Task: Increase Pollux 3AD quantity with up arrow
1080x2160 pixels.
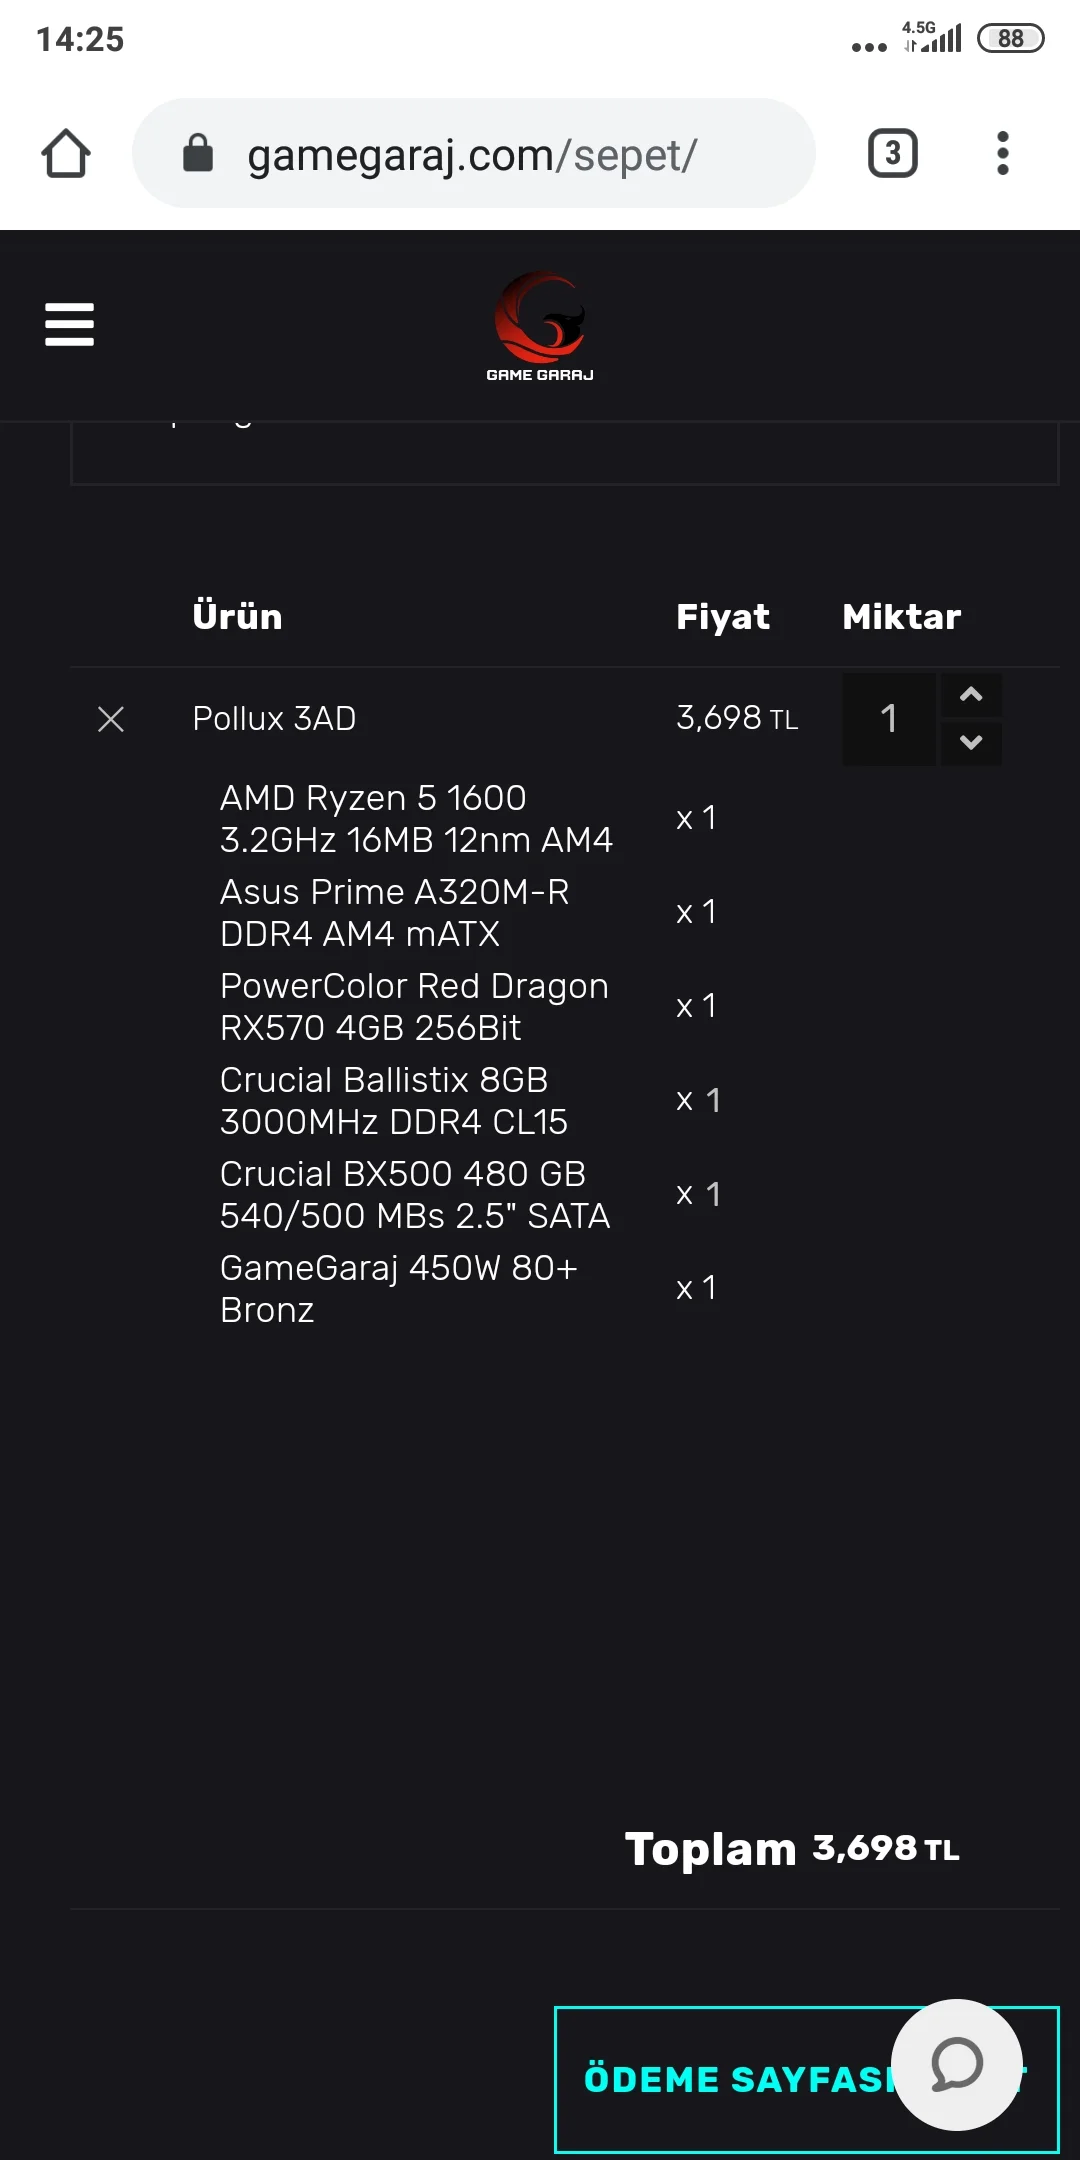Action: pyautogui.click(x=970, y=694)
